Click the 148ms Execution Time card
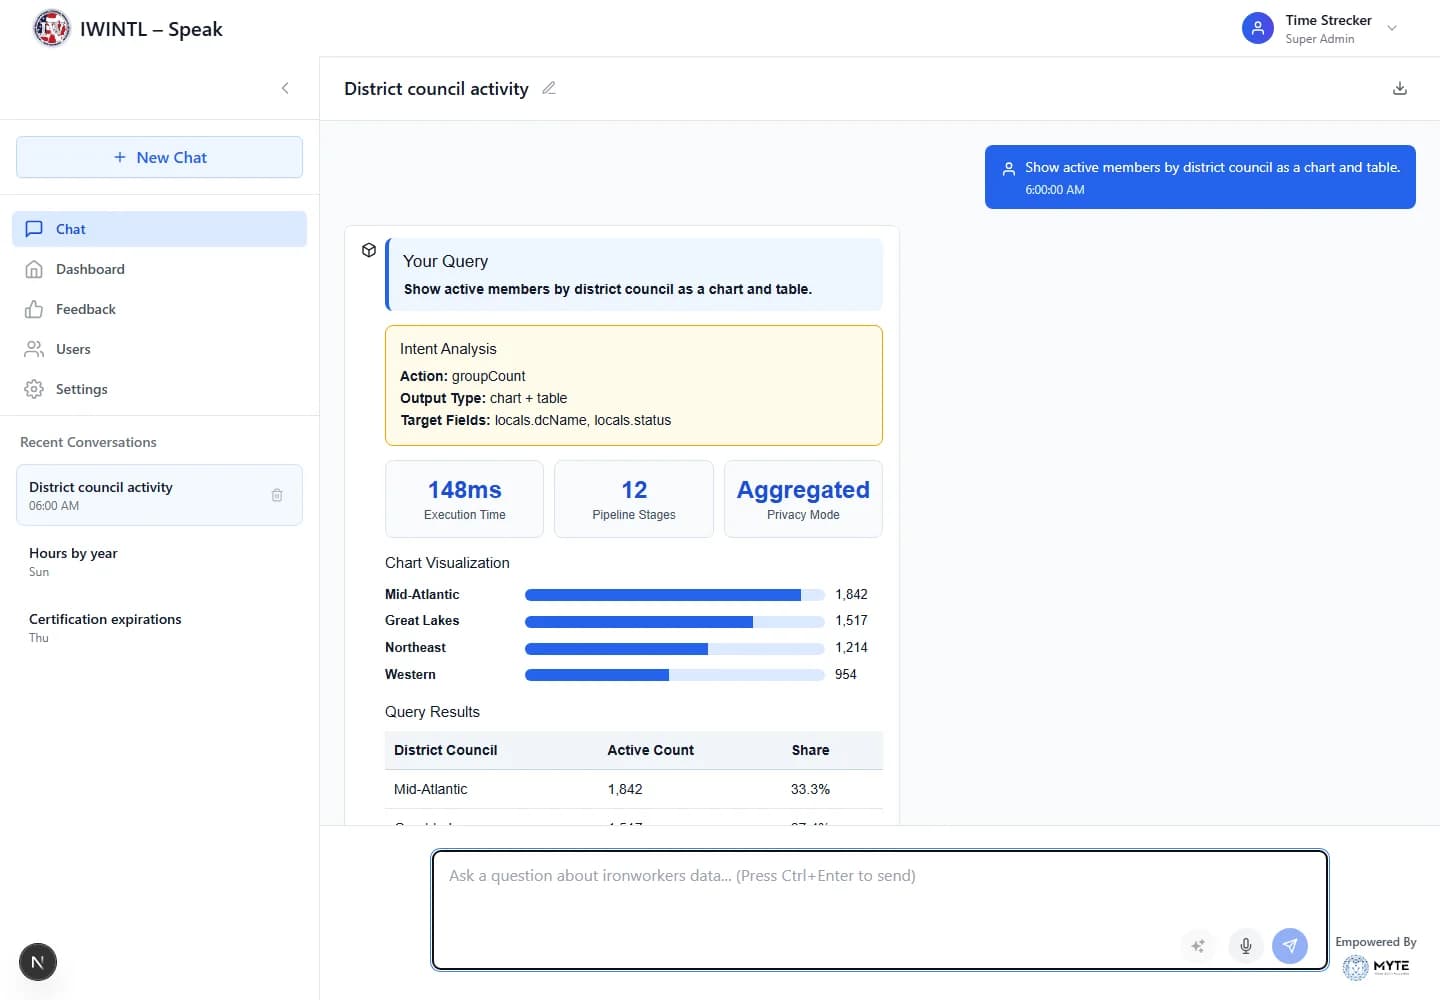 (464, 499)
